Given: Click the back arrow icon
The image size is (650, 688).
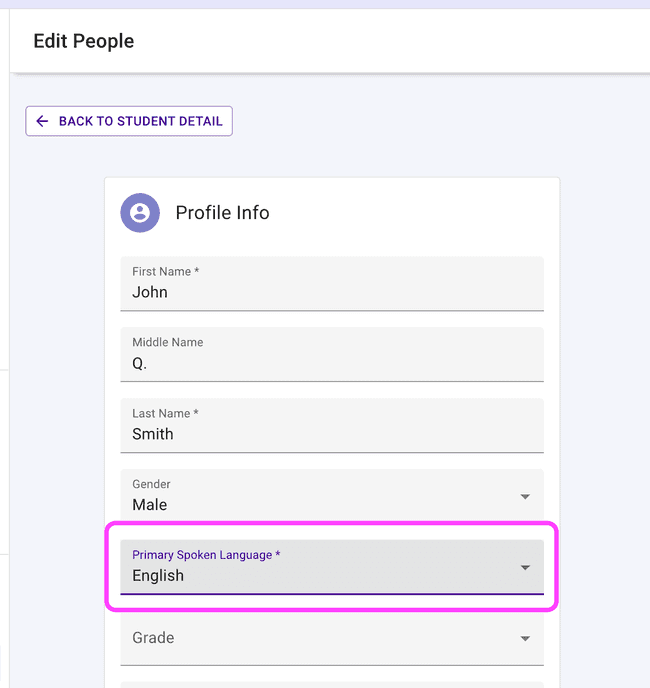Looking at the screenshot, I should click(42, 121).
